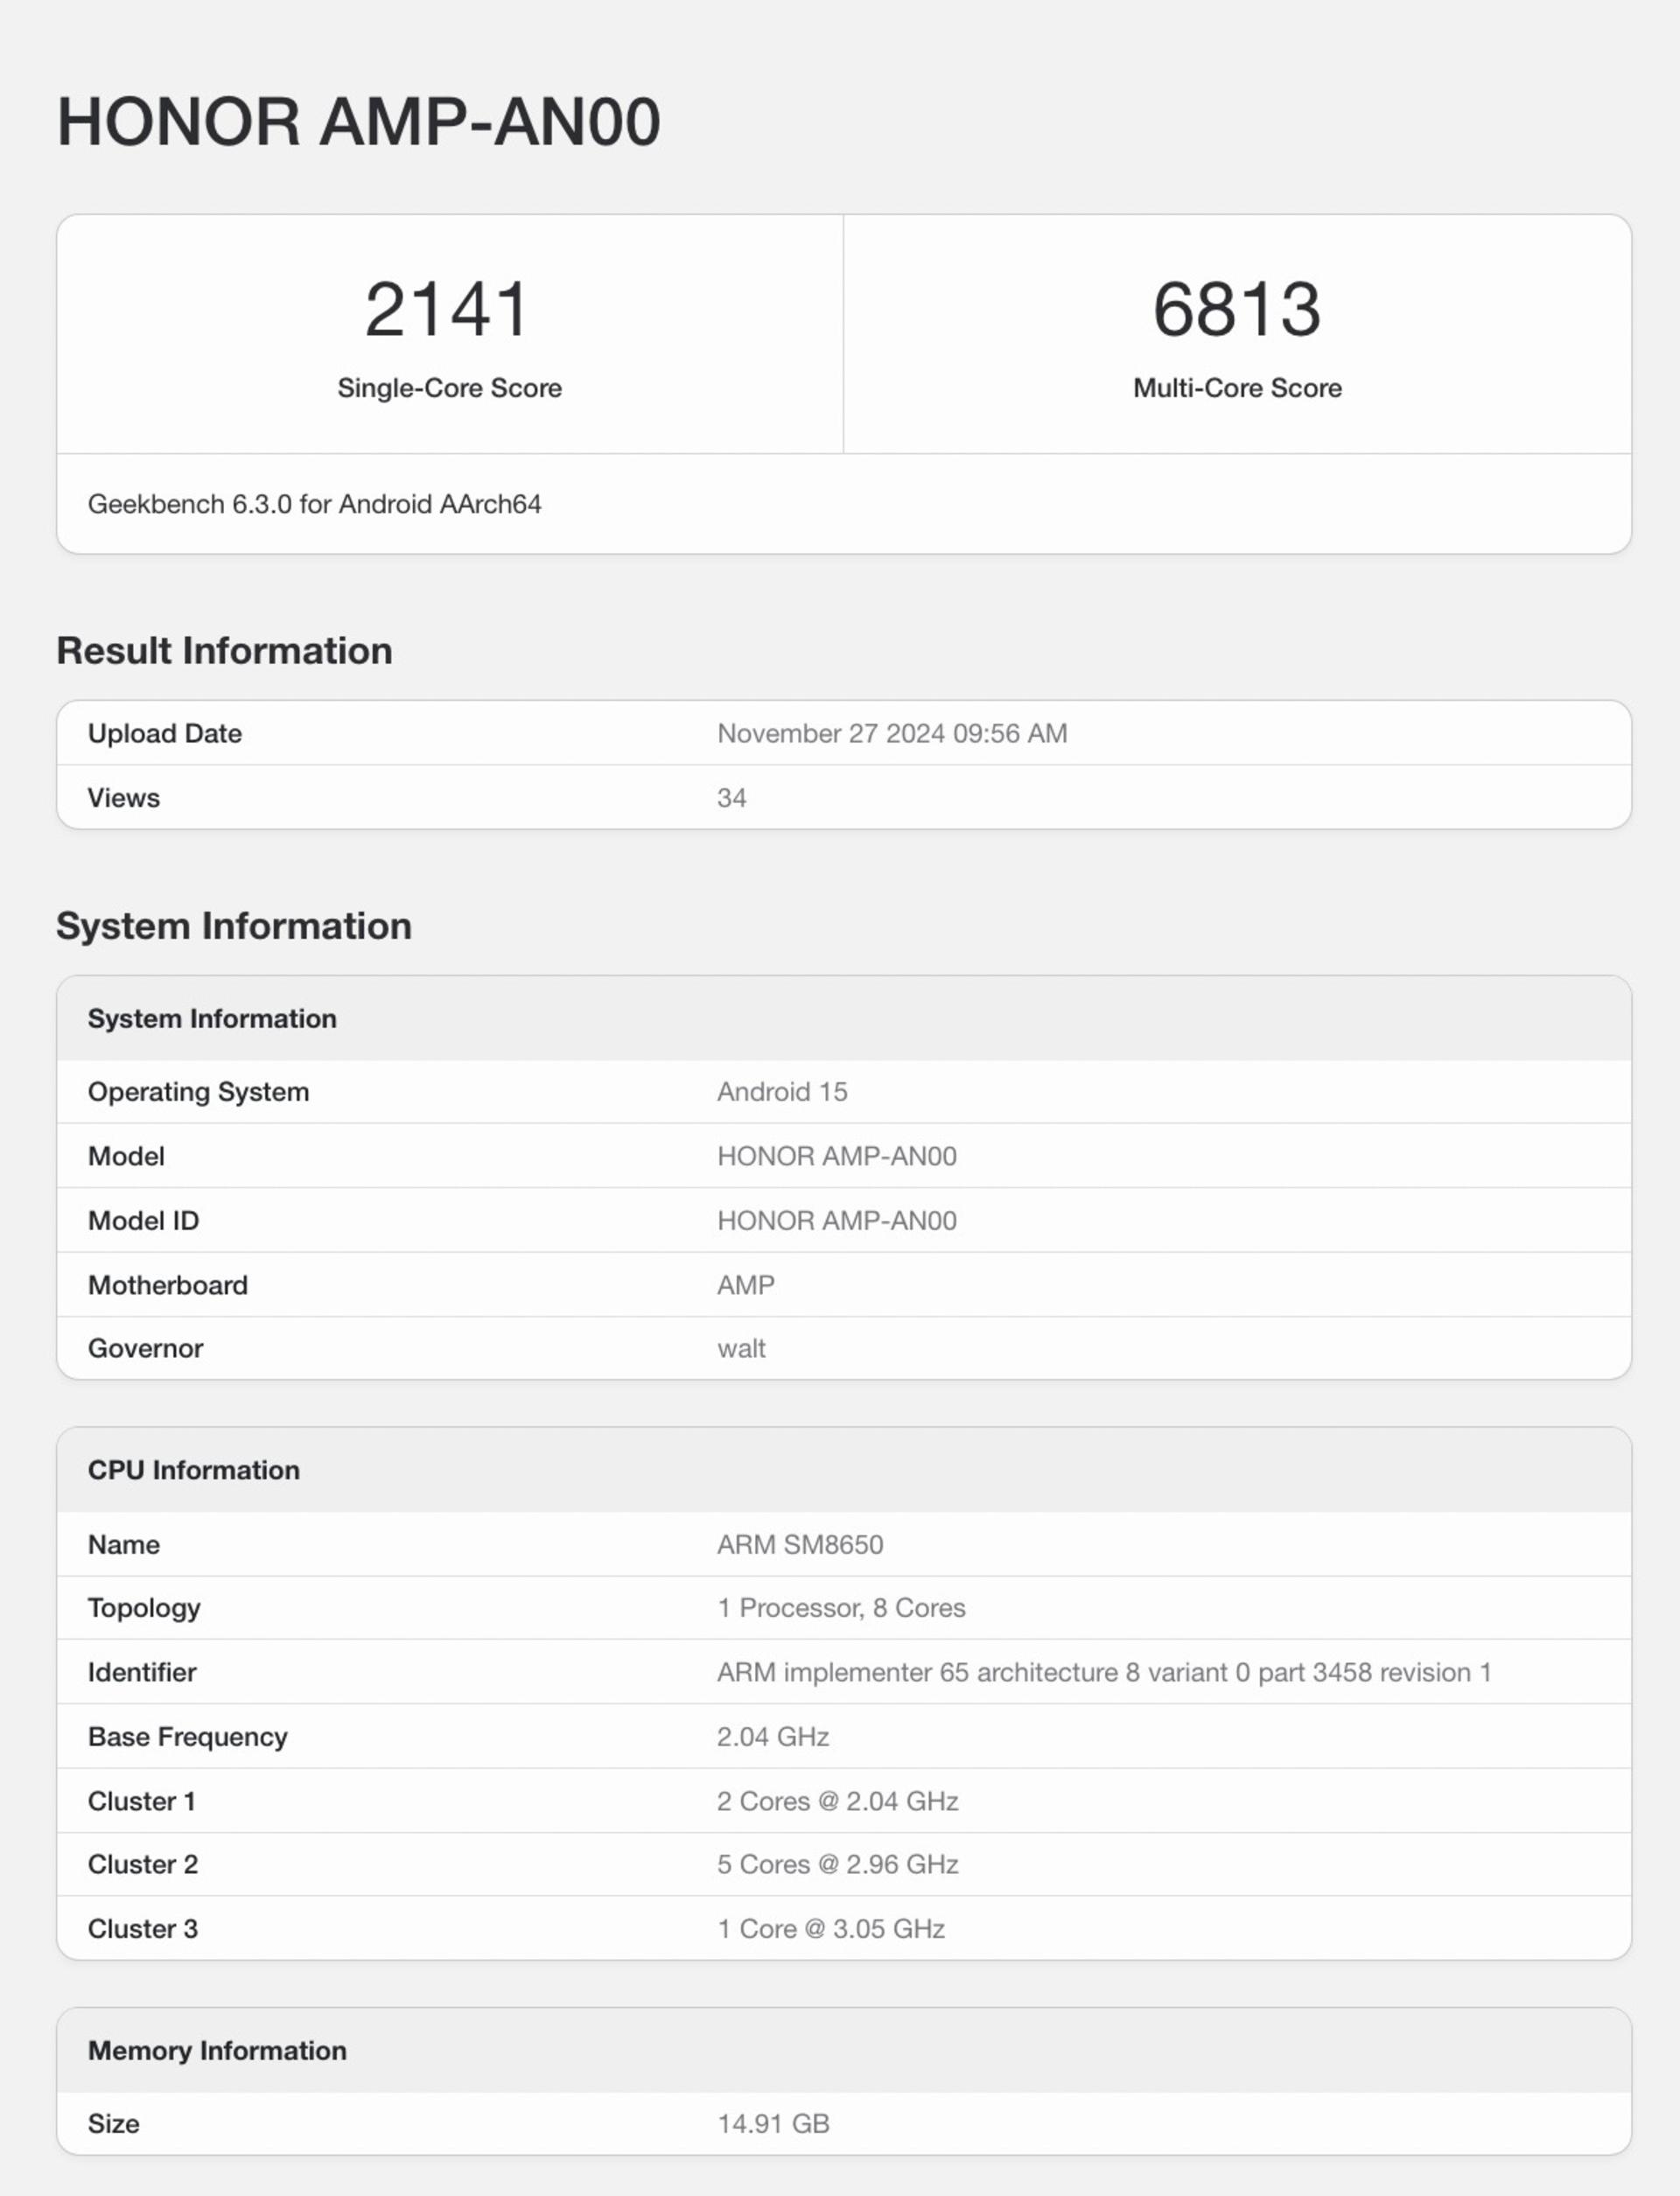
Task: Select the Operating System value Android 15
Action: coord(782,1091)
